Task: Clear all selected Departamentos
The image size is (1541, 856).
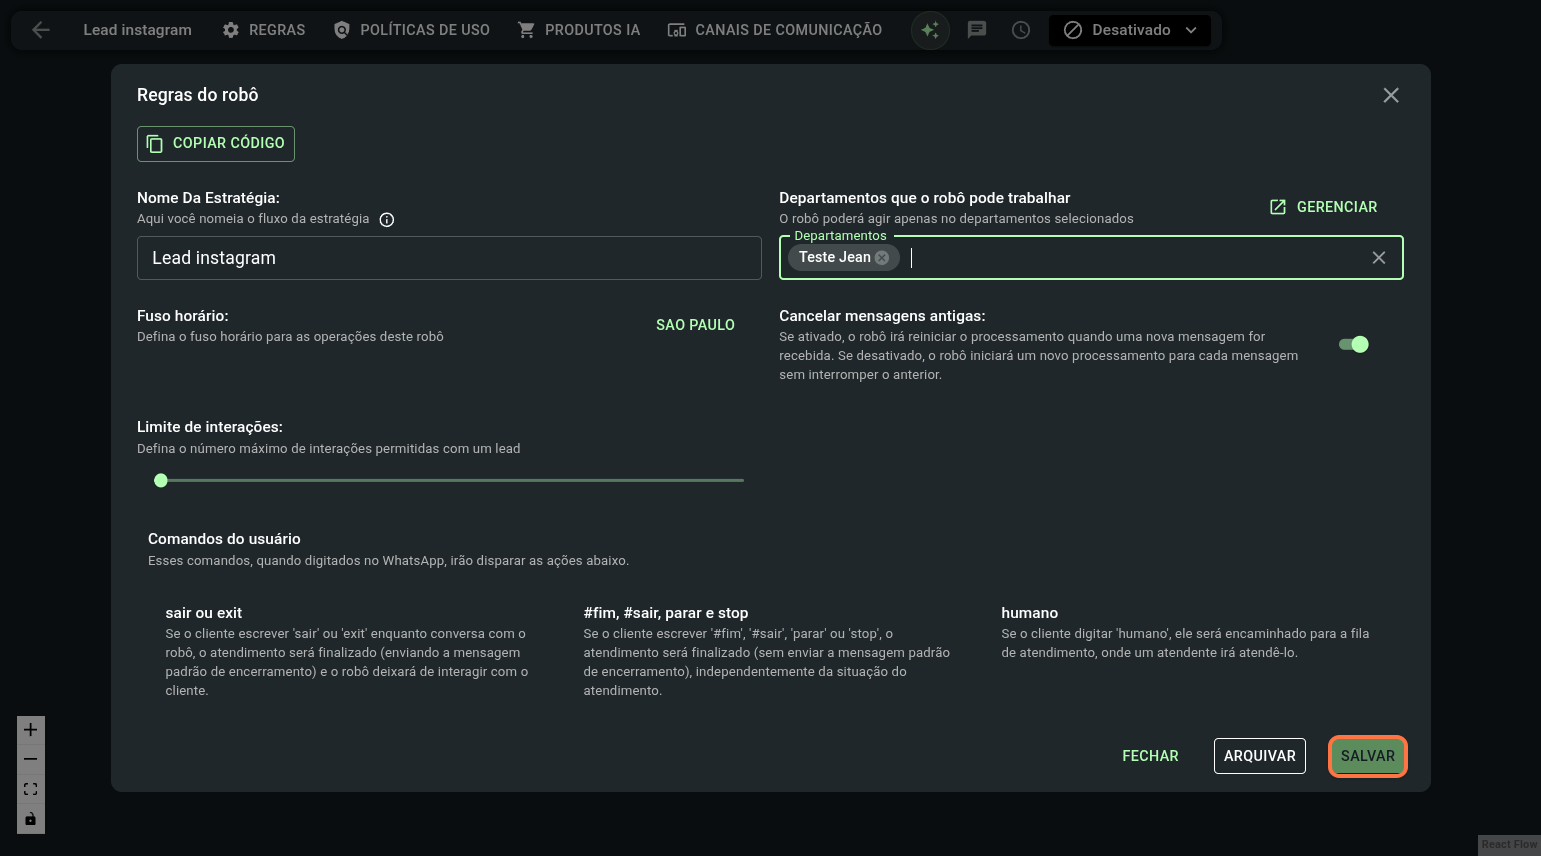Action: [1378, 258]
